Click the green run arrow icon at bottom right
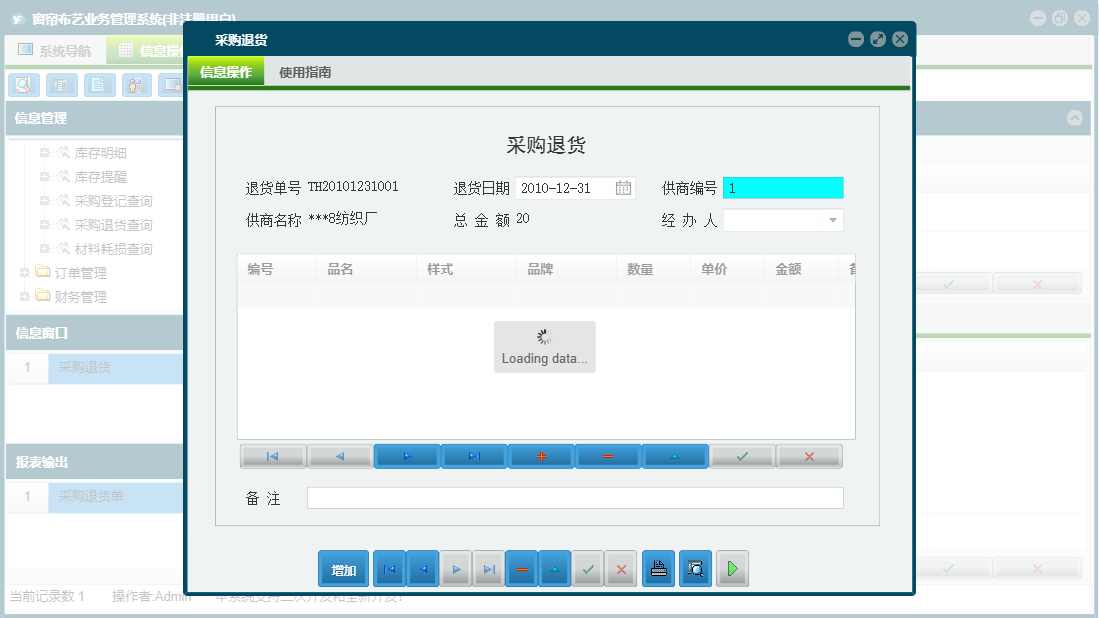Viewport: 1099px width, 618px height. (x=732, y=568)
